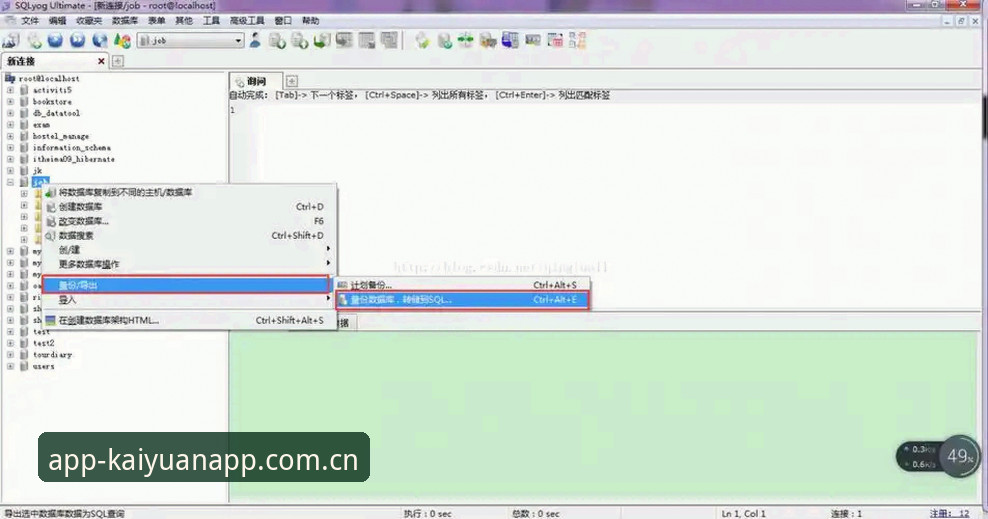Open the 高级工具 menu
The image size is (988, 519).
[x=247, y=21]
